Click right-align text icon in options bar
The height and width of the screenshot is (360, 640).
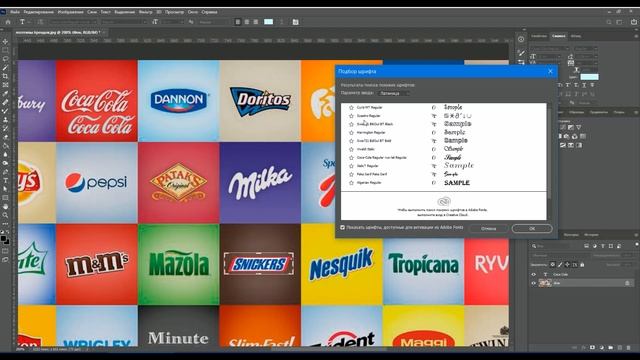[256, 22]
